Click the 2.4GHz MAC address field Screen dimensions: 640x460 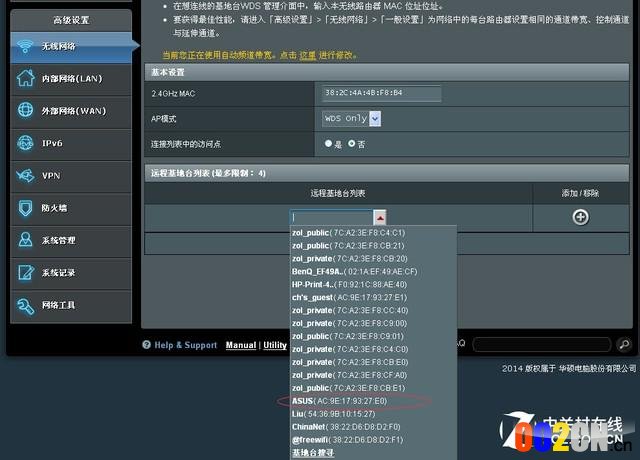(381, 93)
